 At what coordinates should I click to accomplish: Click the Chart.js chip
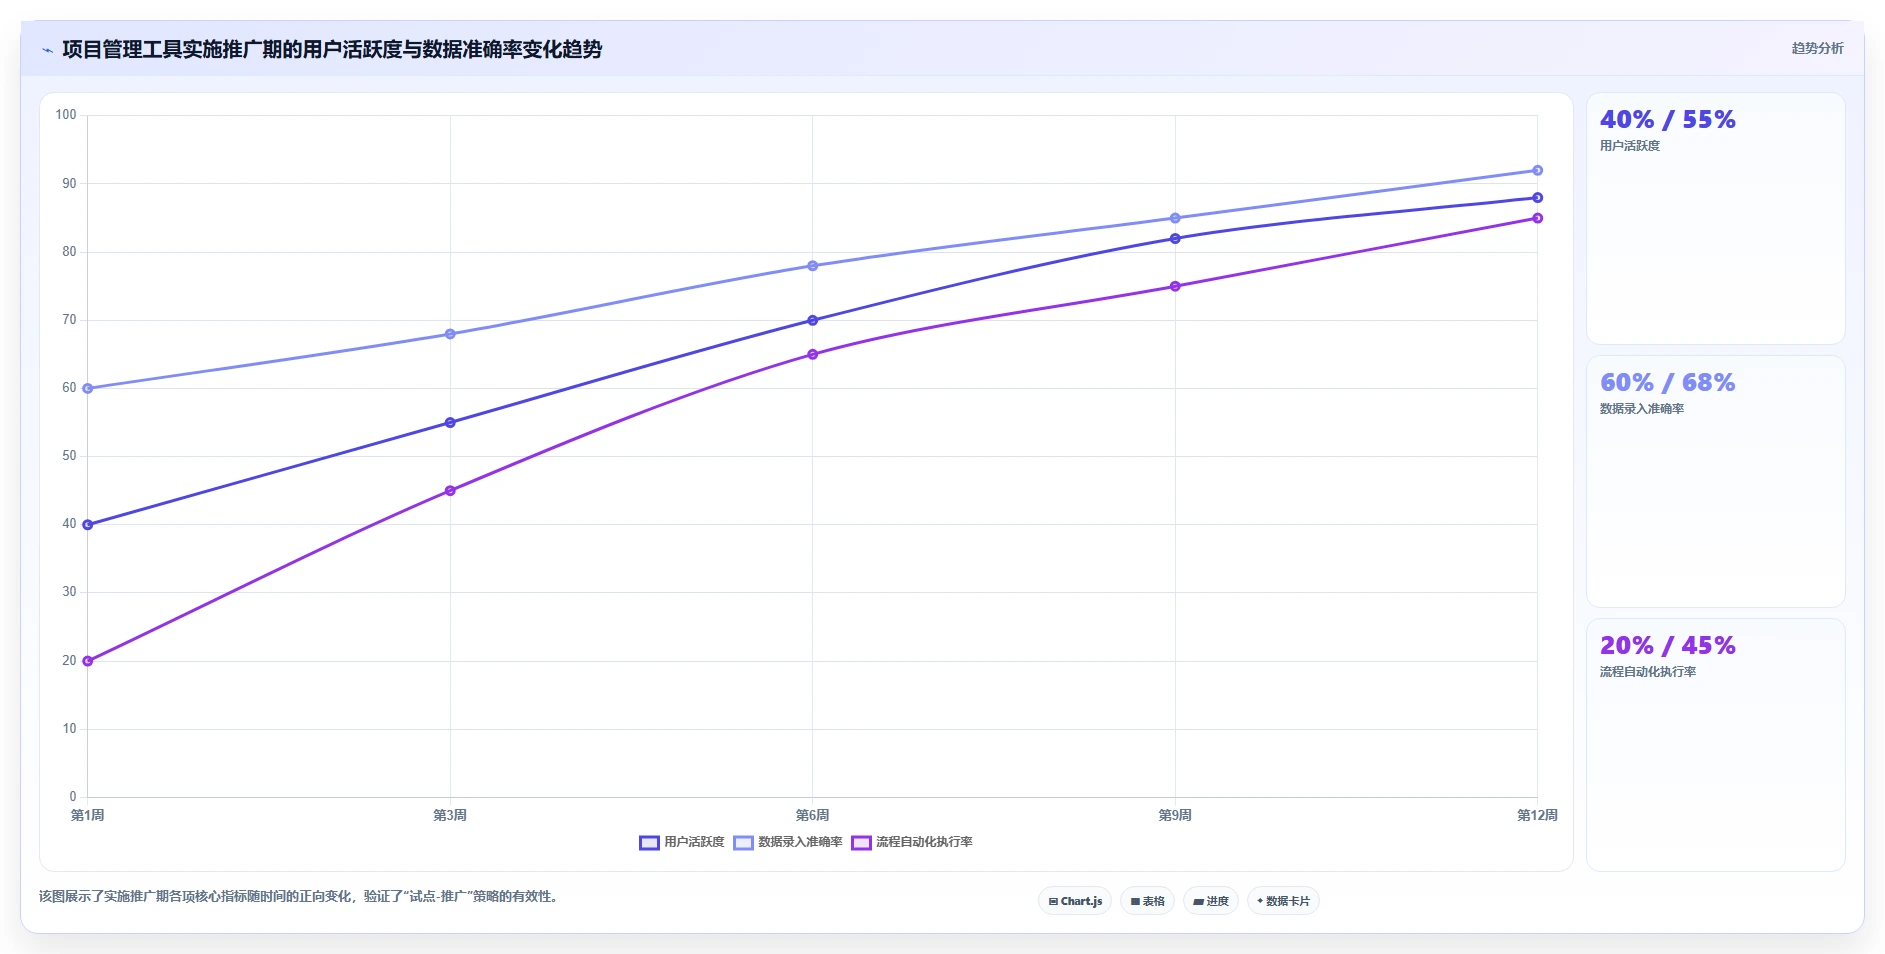coord(1075,901)
